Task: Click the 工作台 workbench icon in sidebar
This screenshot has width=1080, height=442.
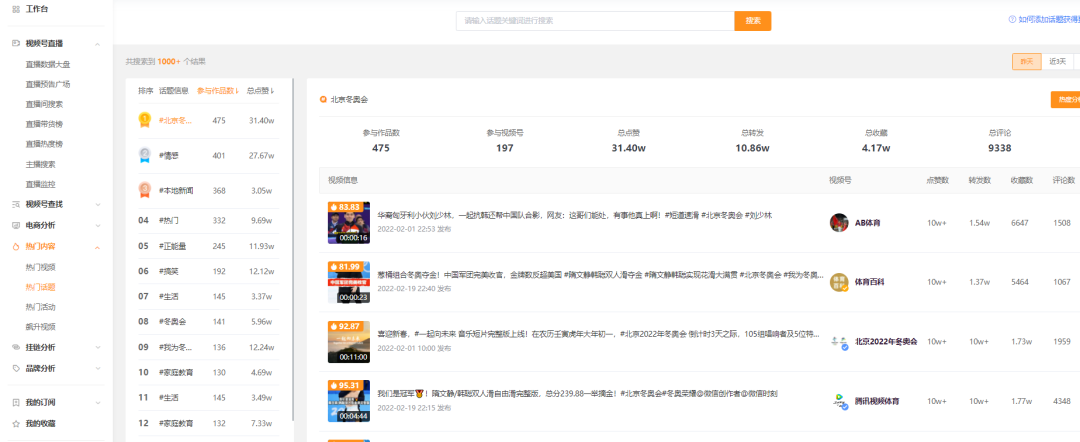Action: click(15, 8)
